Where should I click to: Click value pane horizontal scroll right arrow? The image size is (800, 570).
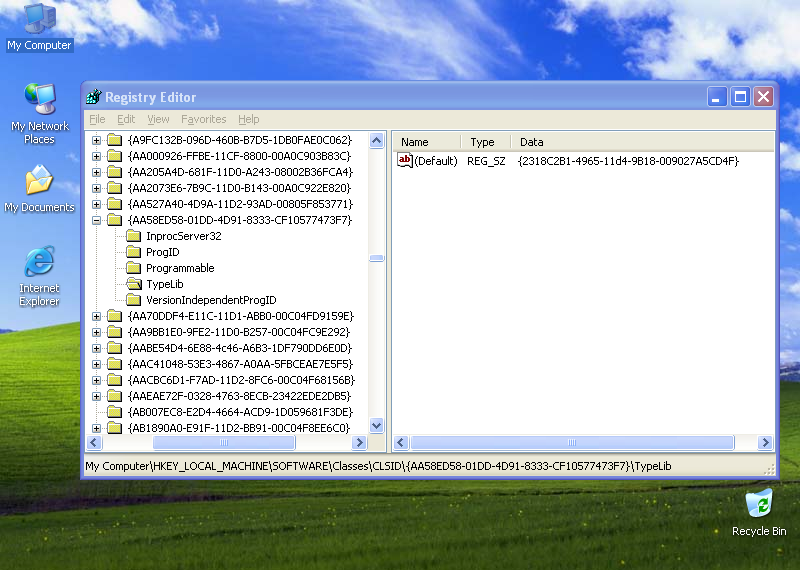(765, 442)
